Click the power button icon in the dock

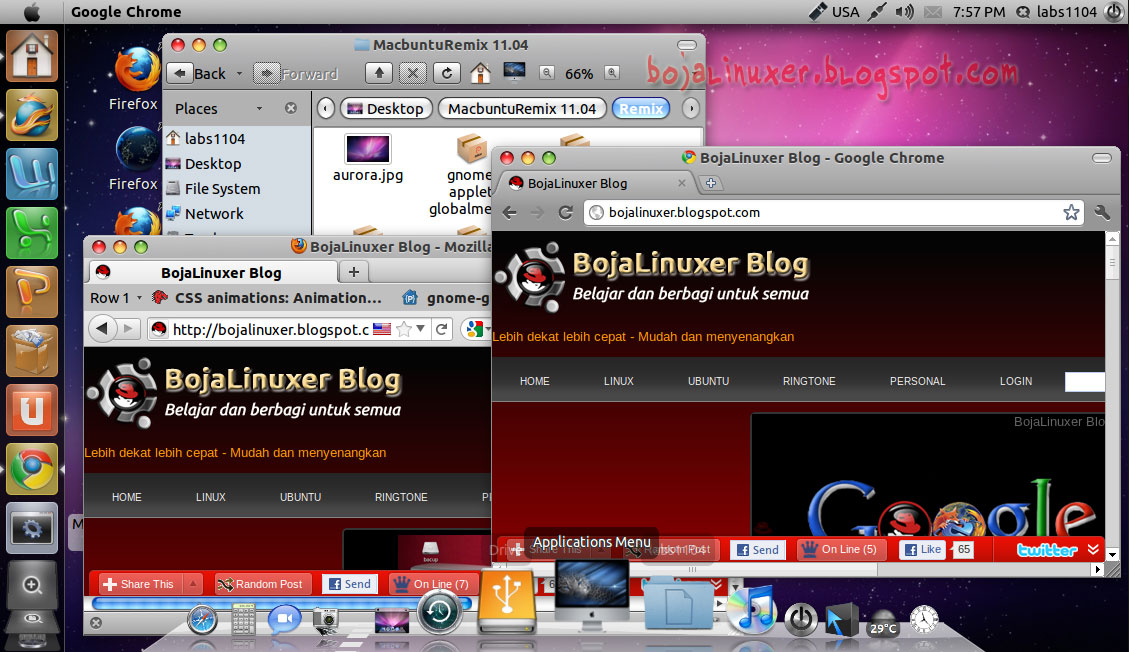tap(800, 619)
